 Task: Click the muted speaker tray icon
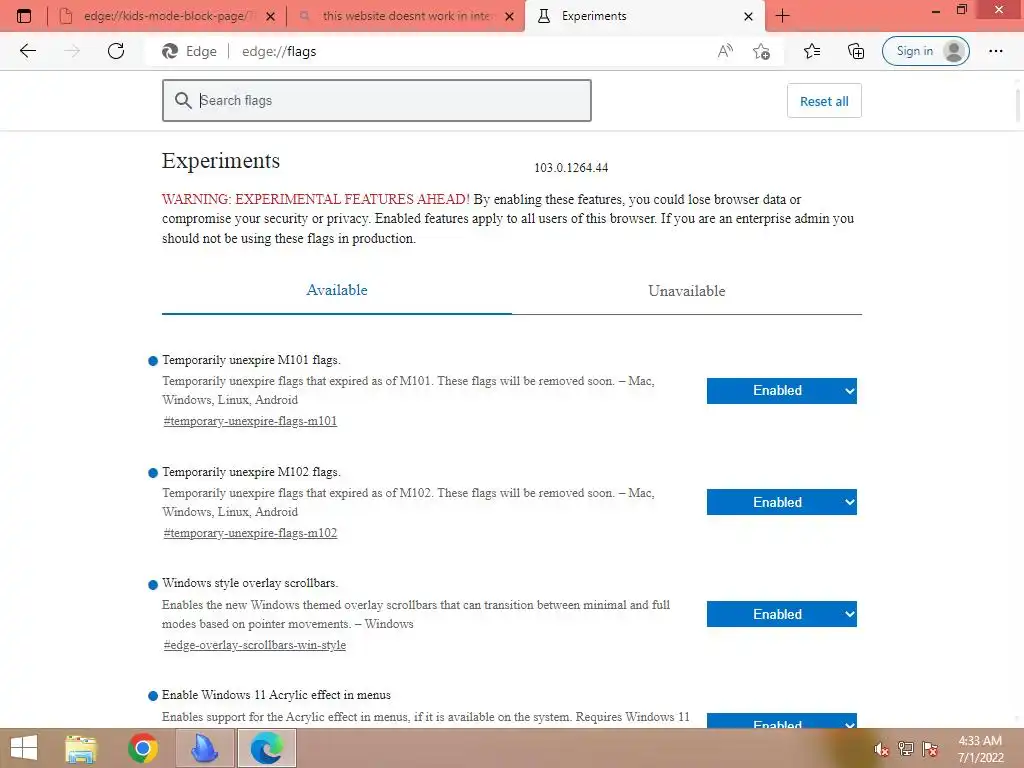881,750
